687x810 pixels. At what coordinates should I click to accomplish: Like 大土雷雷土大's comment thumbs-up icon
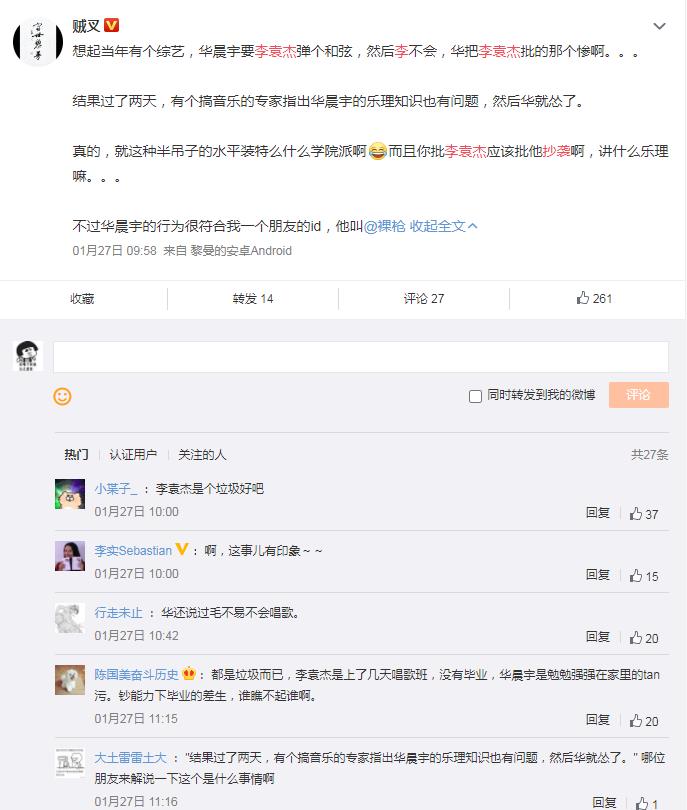641,803
